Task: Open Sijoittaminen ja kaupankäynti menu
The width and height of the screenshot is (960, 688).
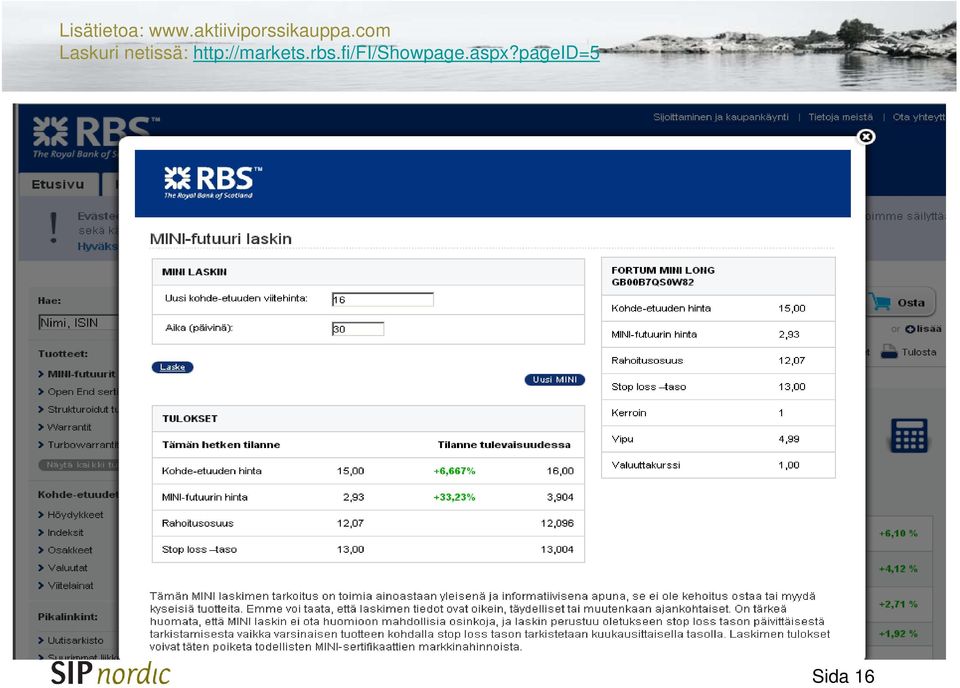Action: pos(721,117)
